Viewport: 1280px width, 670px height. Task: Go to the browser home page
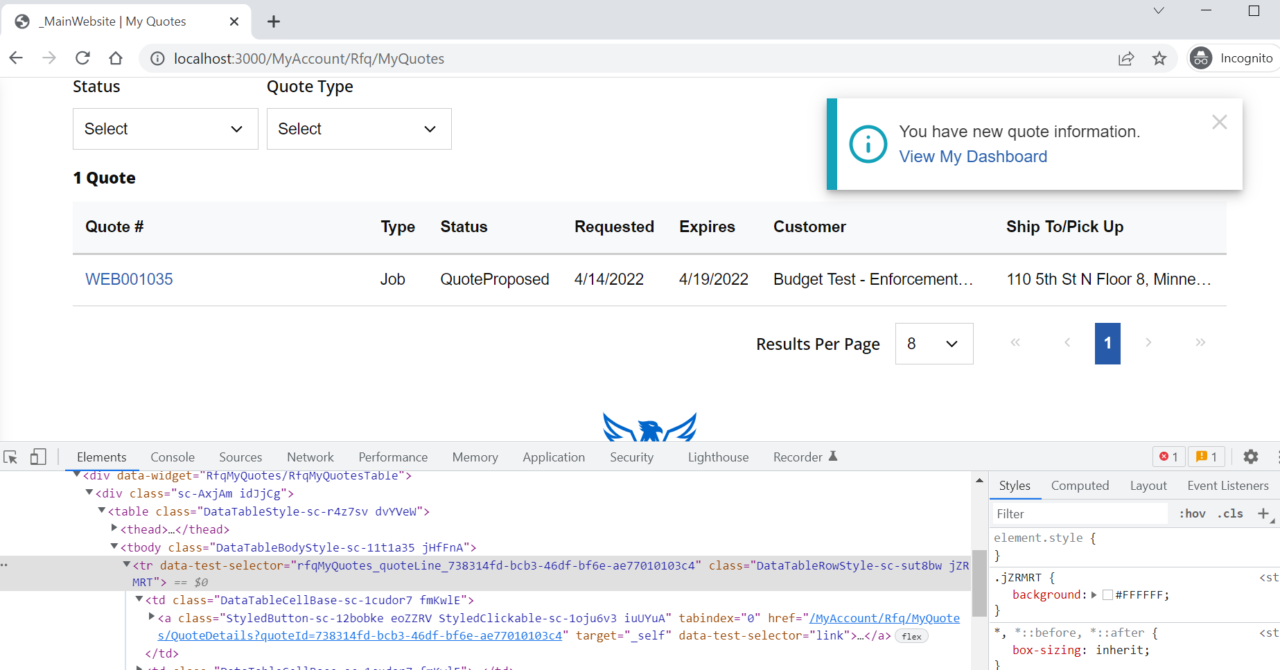[x=116, y=58]
